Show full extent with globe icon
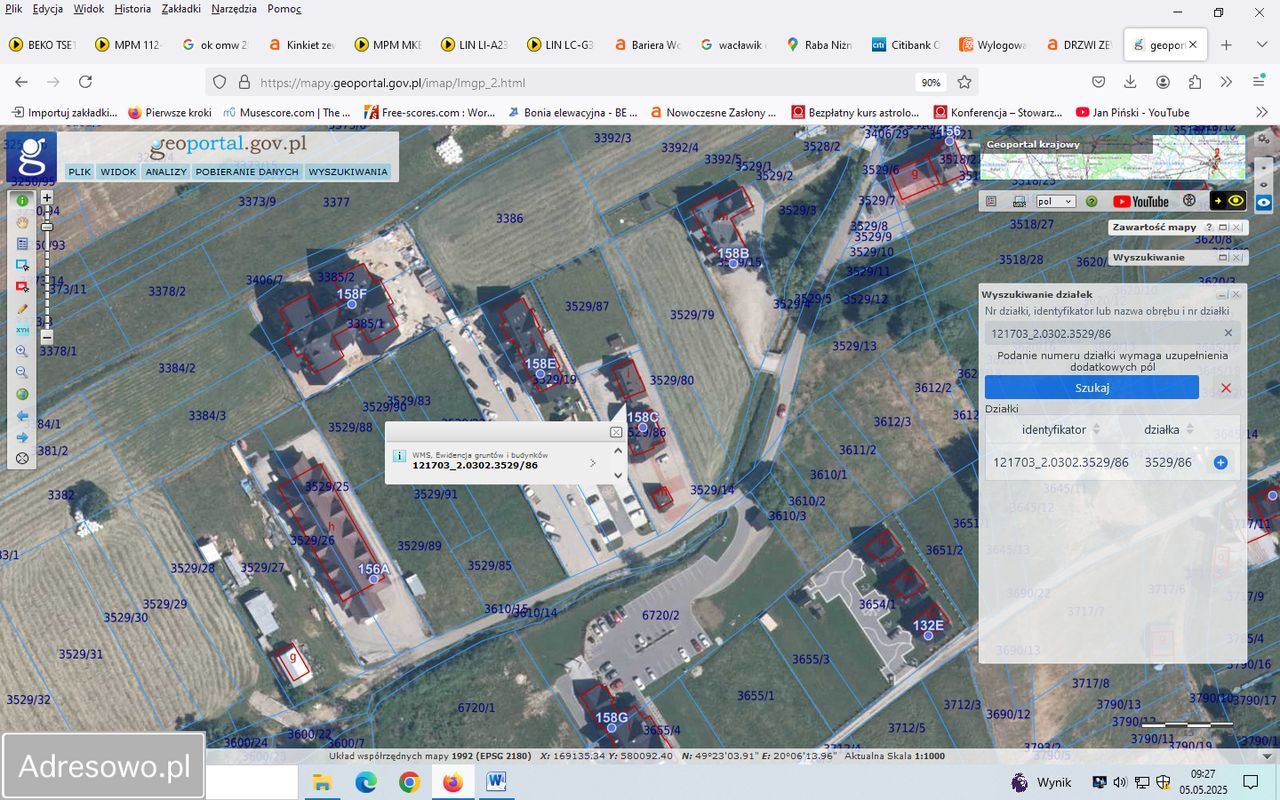 pyautogui.click(x=22, y=394)
